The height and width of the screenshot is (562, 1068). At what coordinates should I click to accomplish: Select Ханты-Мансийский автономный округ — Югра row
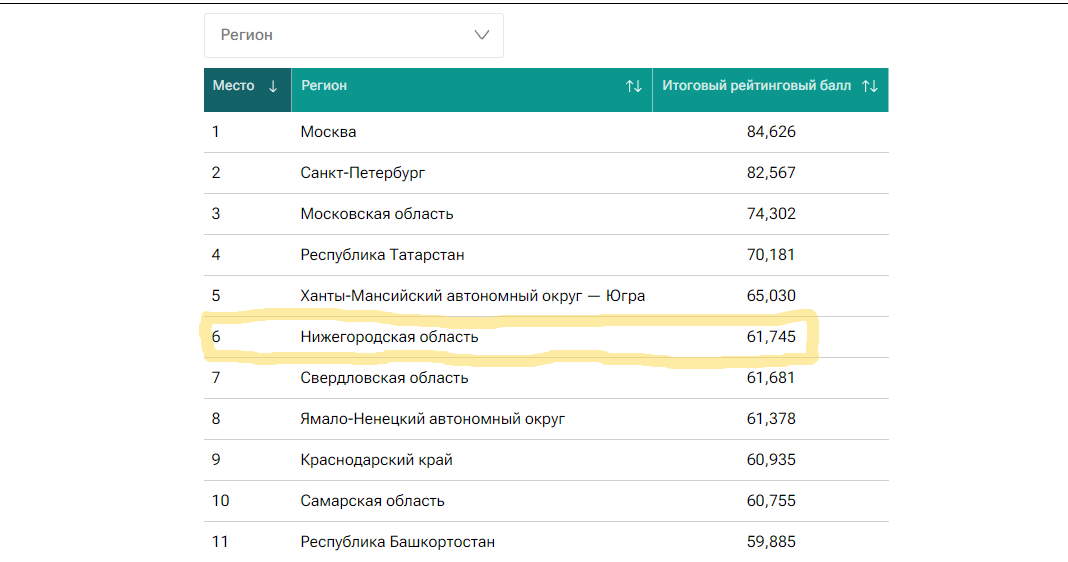tap(472, 296)
